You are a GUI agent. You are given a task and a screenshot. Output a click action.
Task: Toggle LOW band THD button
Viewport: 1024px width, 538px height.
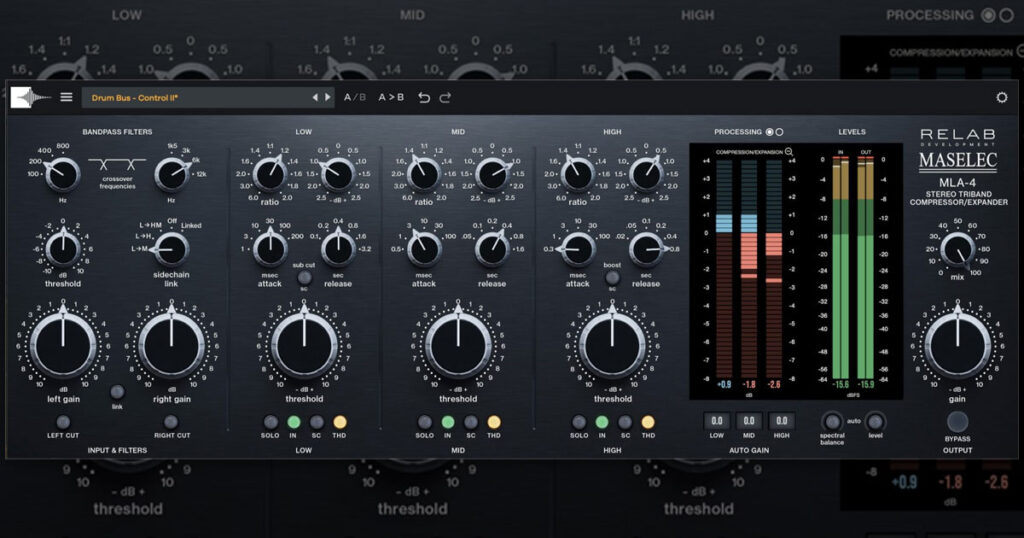[x=340, y=422]
